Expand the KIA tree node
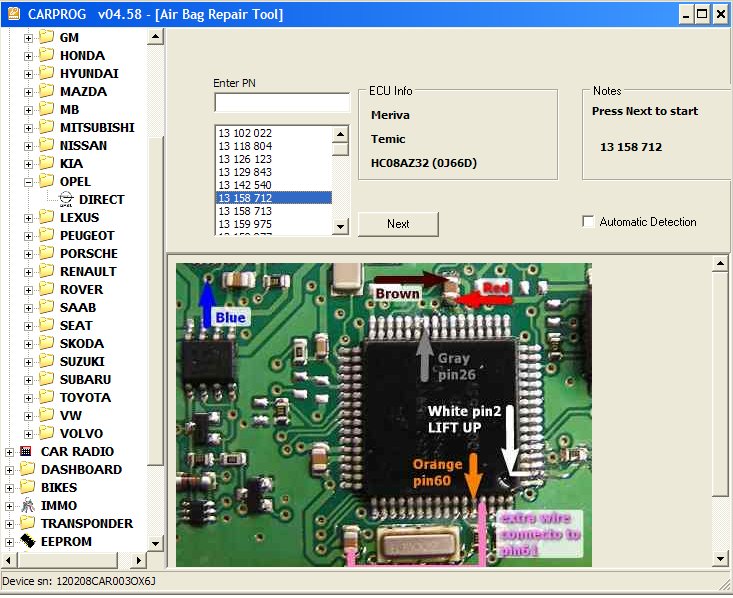 (28, 164)
